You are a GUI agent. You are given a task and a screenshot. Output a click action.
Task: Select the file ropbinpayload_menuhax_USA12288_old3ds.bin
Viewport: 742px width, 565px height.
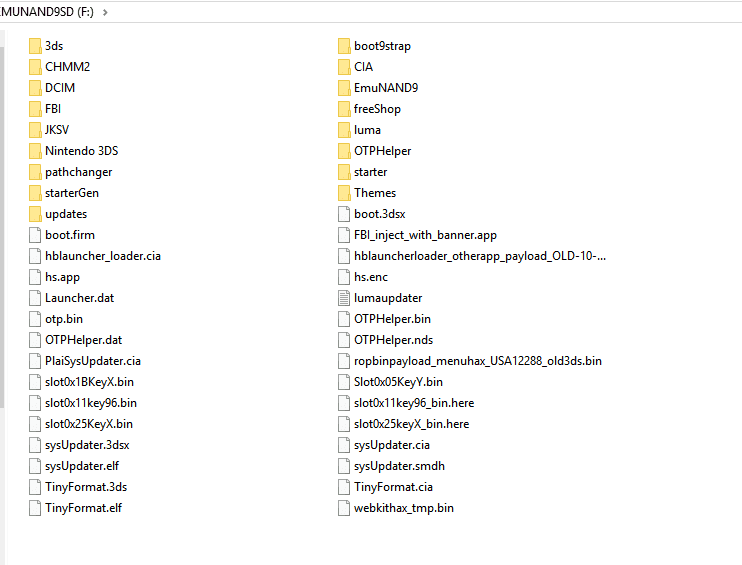coord(478,361)
